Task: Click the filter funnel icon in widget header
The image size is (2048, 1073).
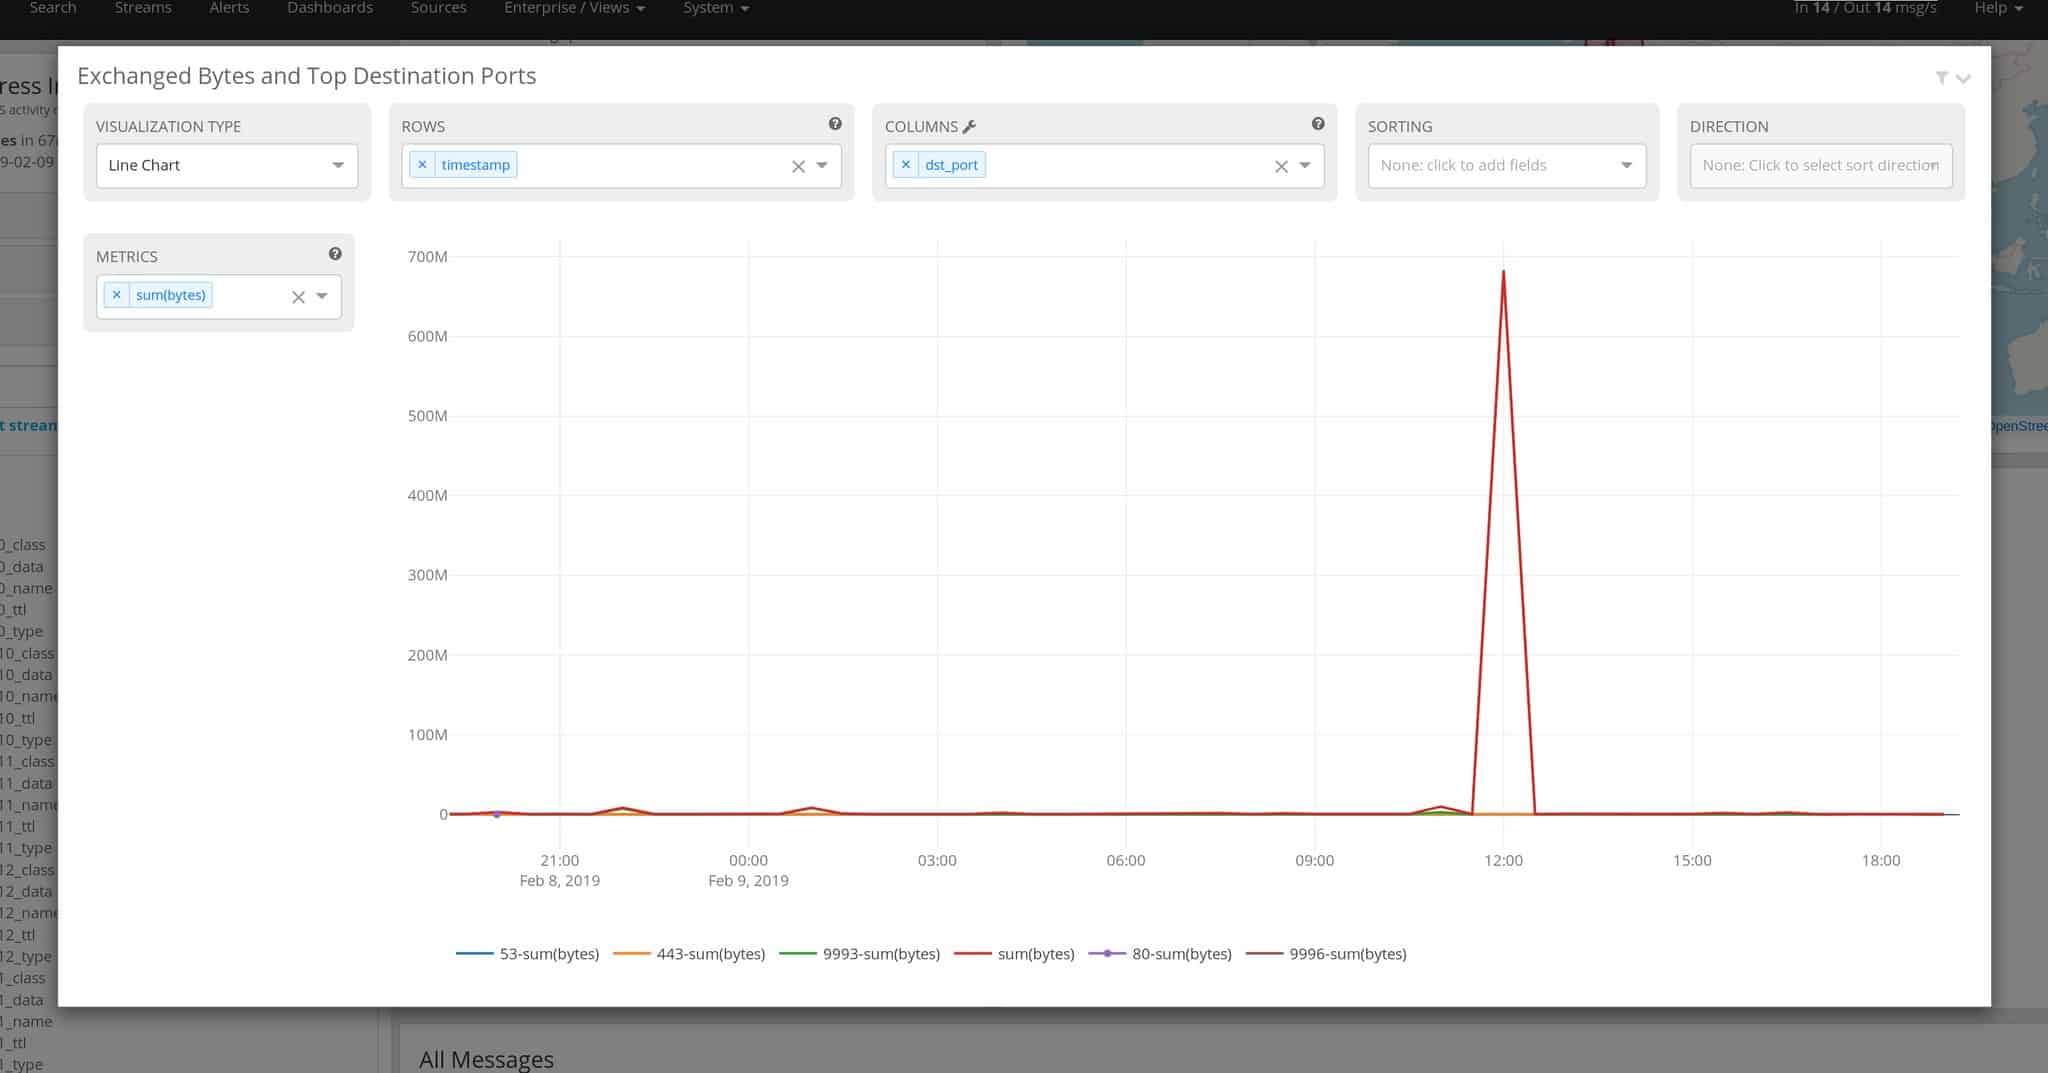Action: tap(1941, 78)
